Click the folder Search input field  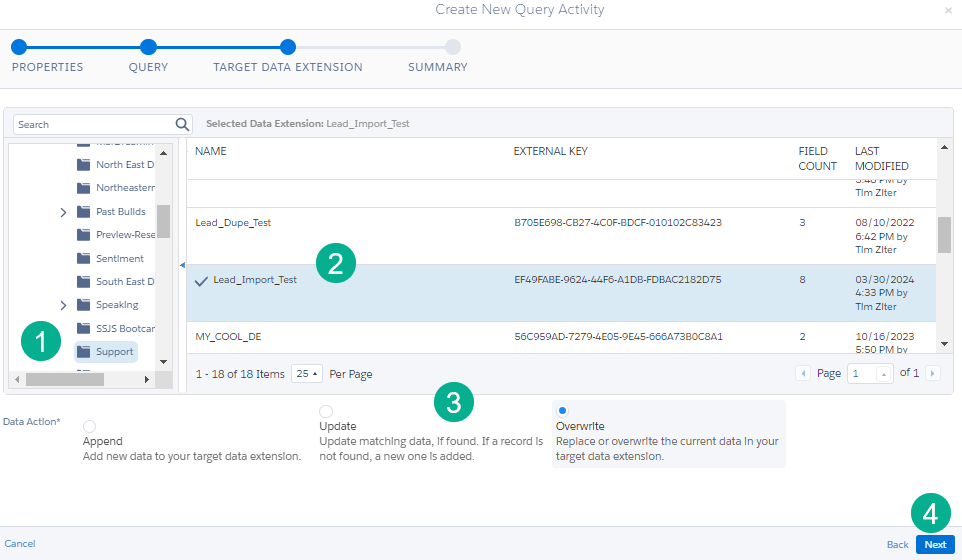click(x=93, y=125)
